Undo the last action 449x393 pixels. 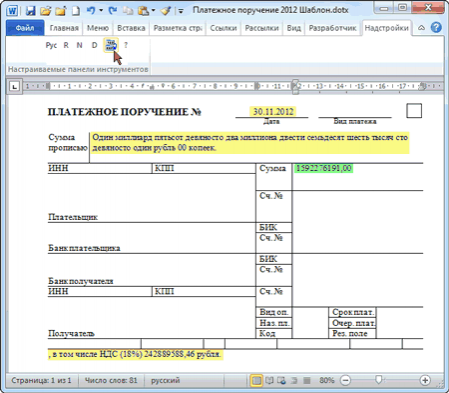(91, 11)
